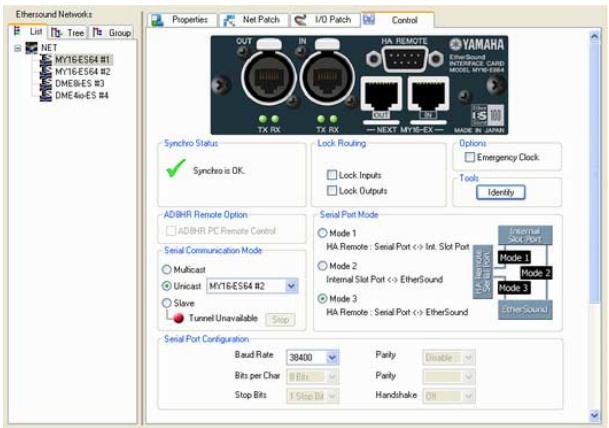Switch to the Net Patch tab
609x428 pixels.
(x=254, y=20)
